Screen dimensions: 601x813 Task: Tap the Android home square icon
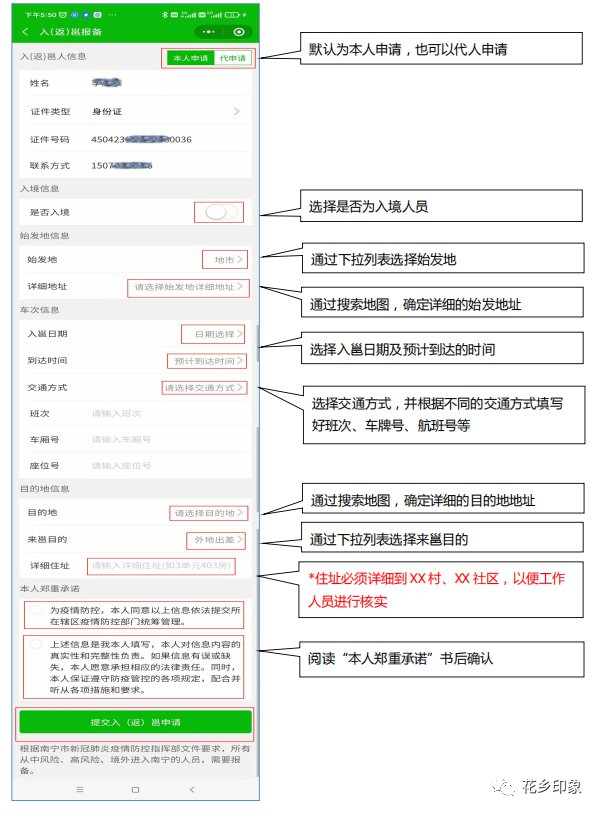[135, 790]
